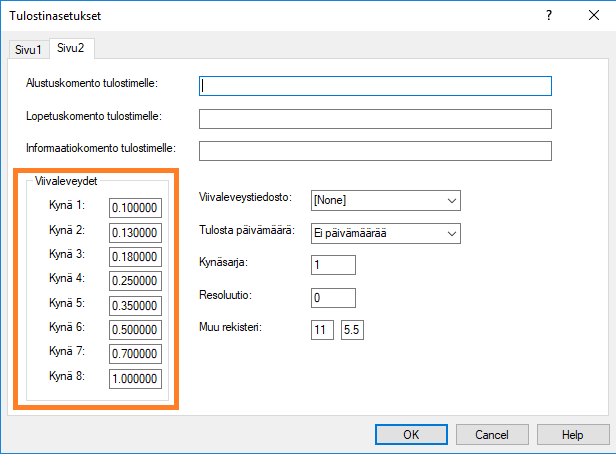The height and width of the screenshot is (454, 616).
Task: Click the question mark help icon
Action: coord(548,16)
